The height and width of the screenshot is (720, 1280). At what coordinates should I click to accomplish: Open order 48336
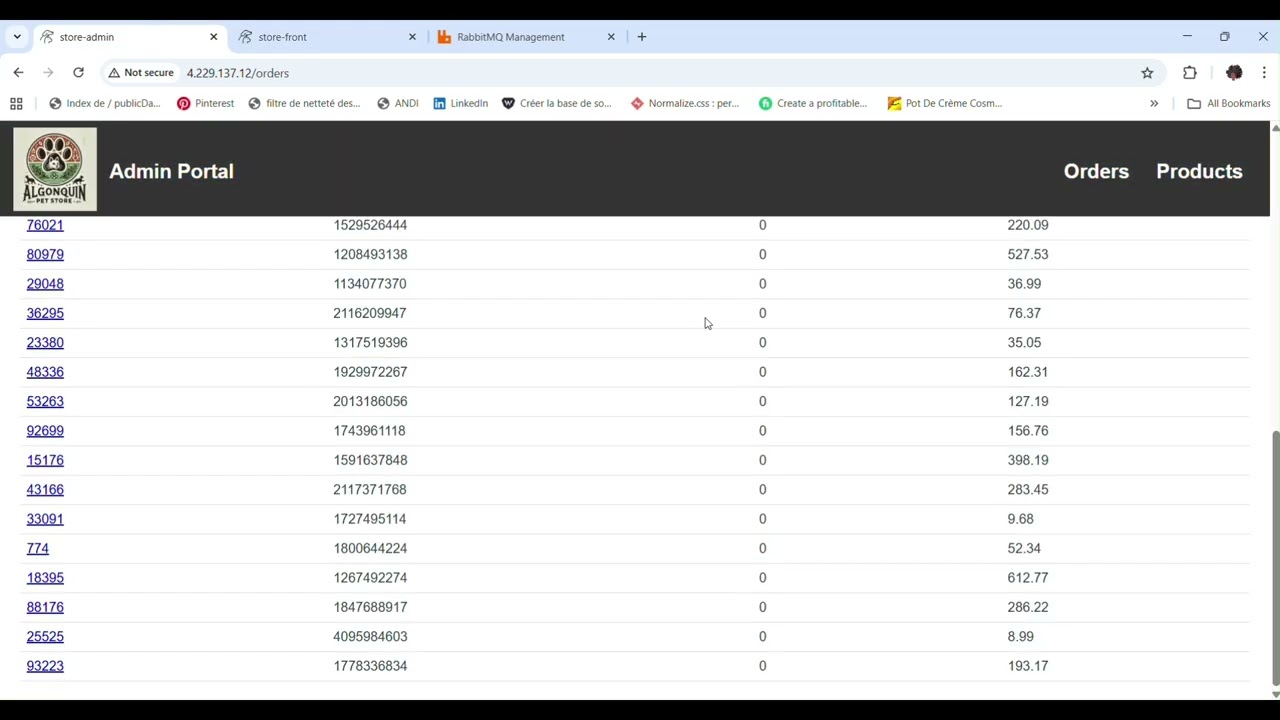45,372
